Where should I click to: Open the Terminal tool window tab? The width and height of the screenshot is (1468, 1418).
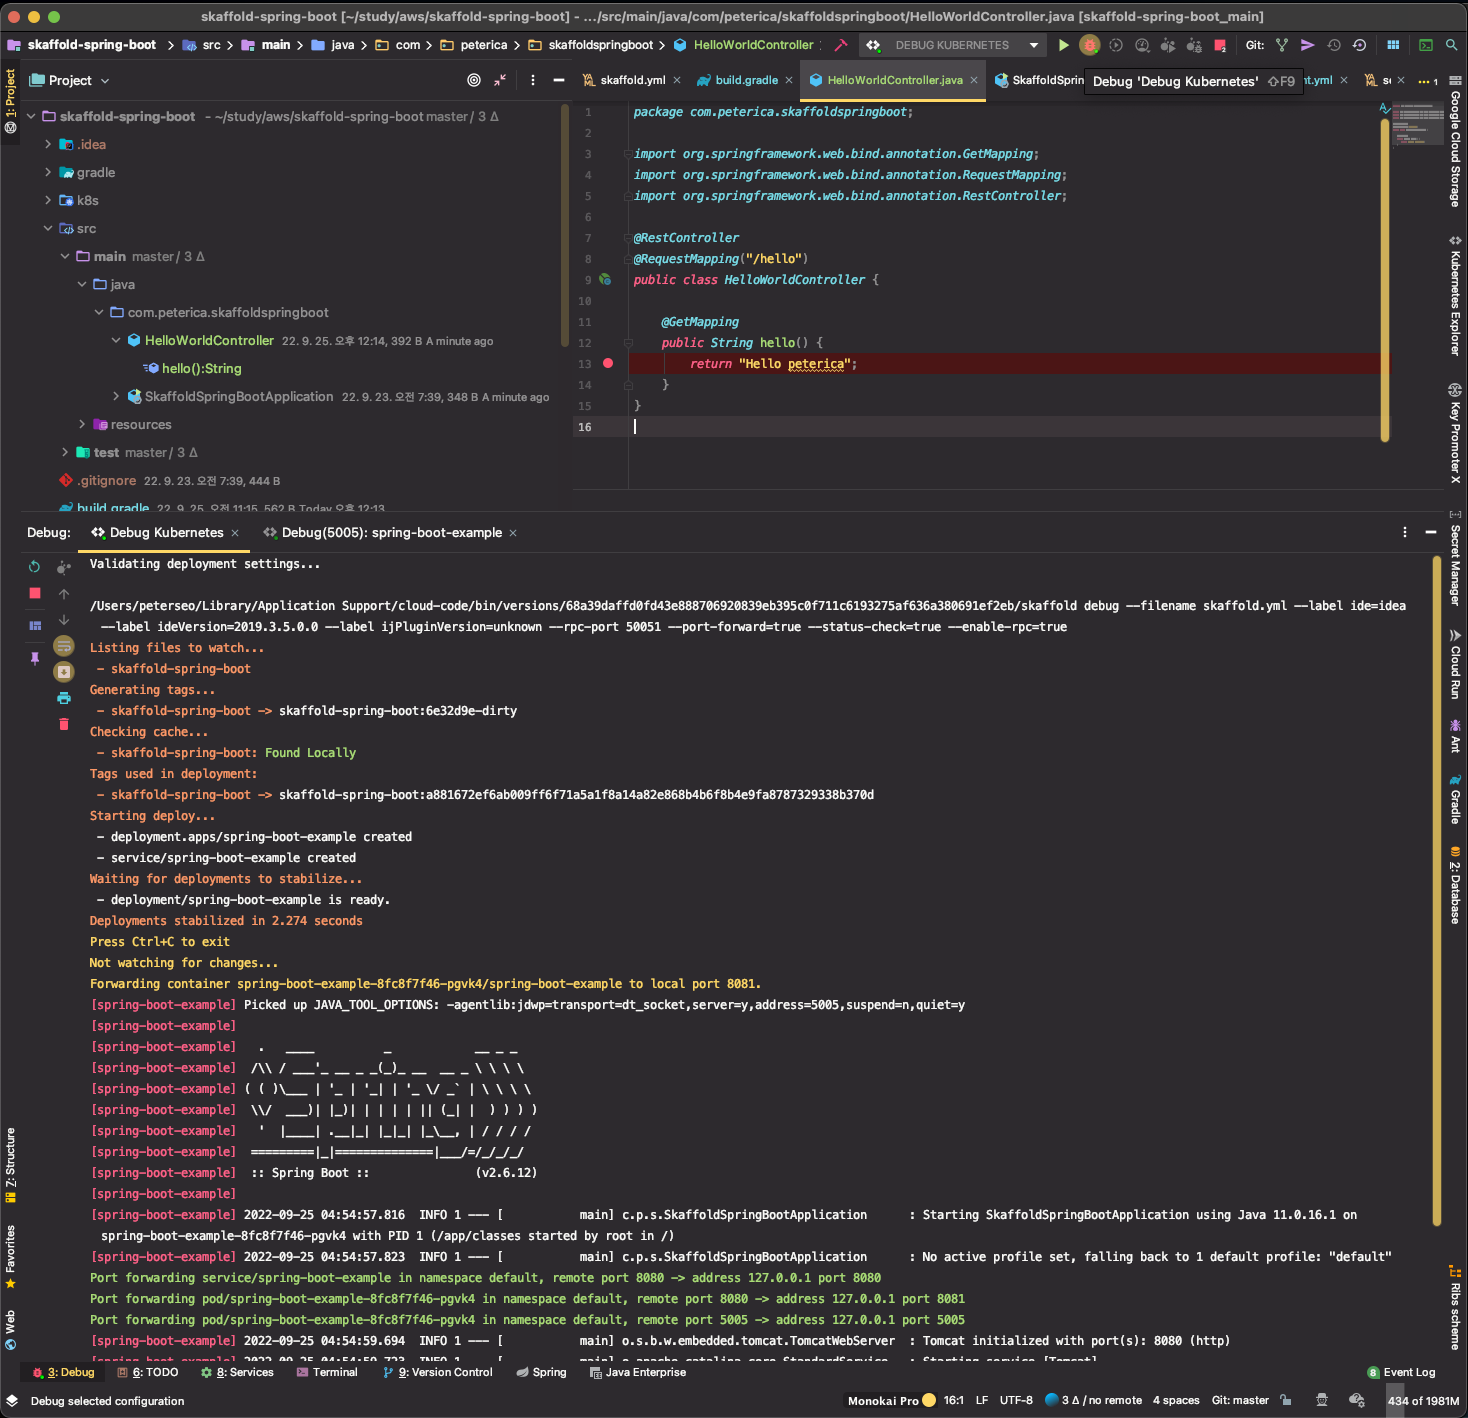327,1372
